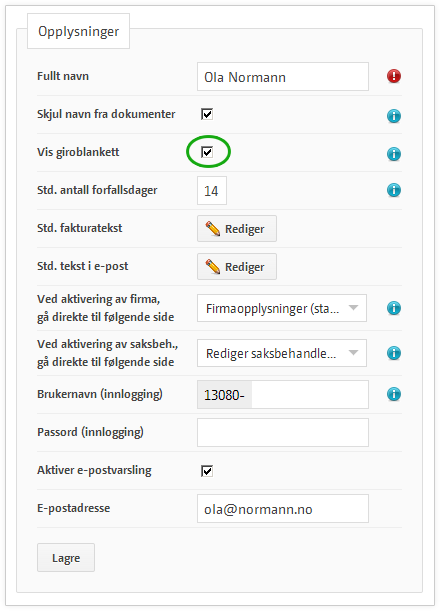
Task: Show info tooltip for Vis giroblankett
Action: [394, 154]
